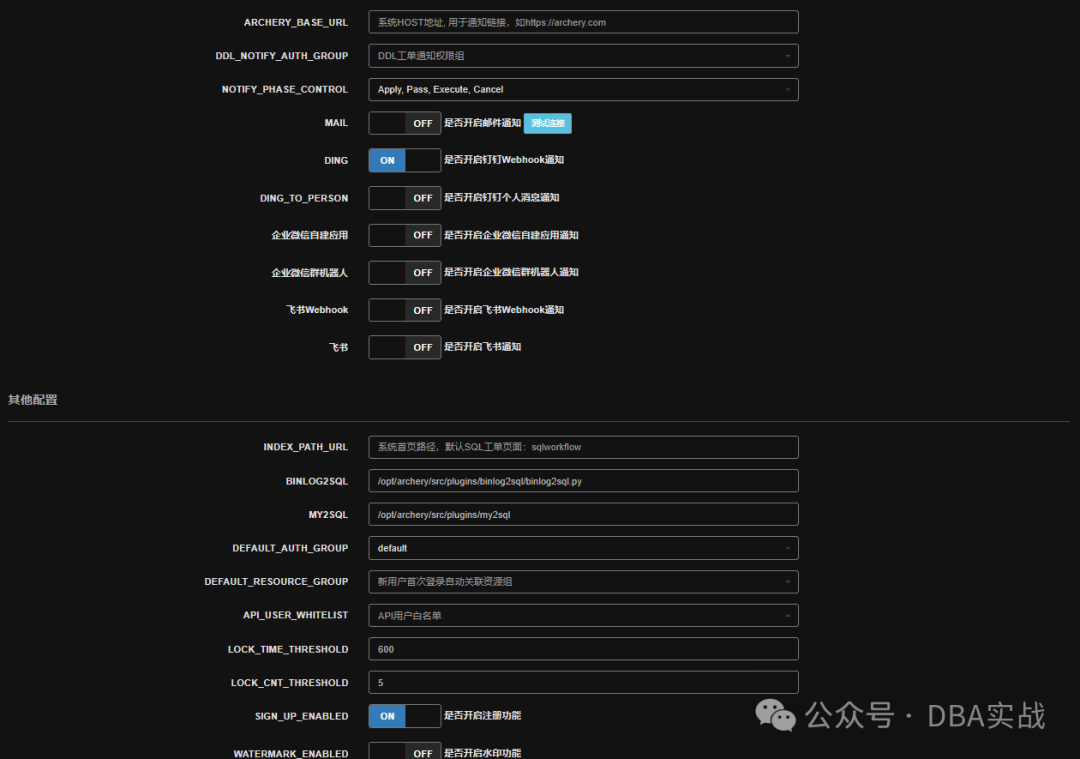Click the 测试连接 button next to MAIL
Image resolution: width=1080 pixels, height=759 pixels.
[x=547, y=122]
